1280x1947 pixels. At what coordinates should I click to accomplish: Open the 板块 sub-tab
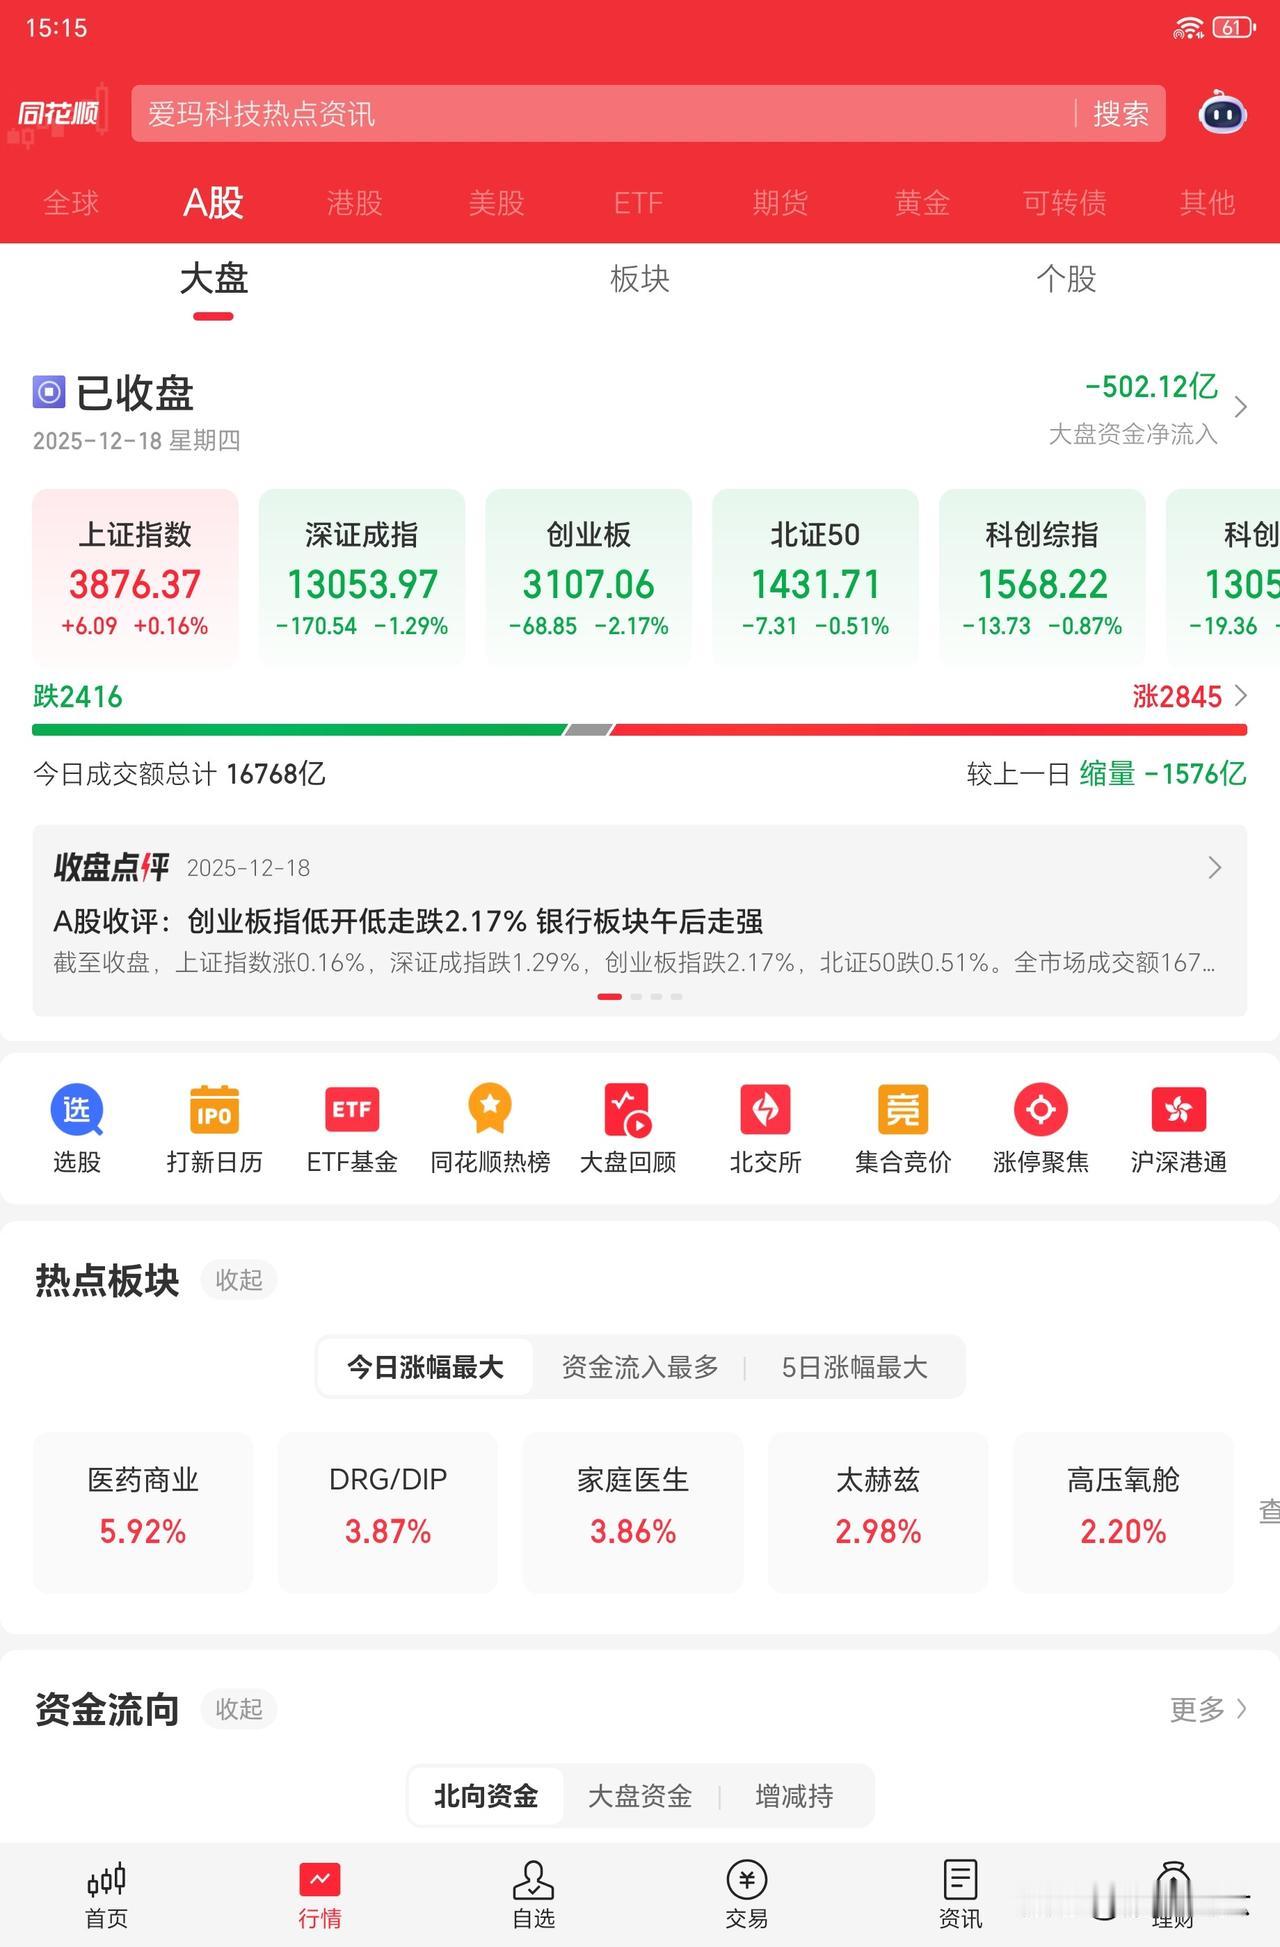[x=640, y=278]
